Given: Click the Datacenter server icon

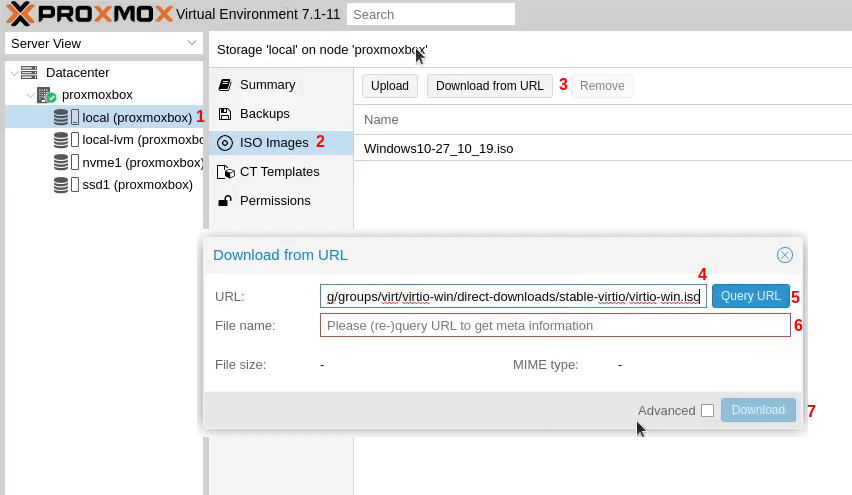Looking at the screenshot, I should click(29, 72).
